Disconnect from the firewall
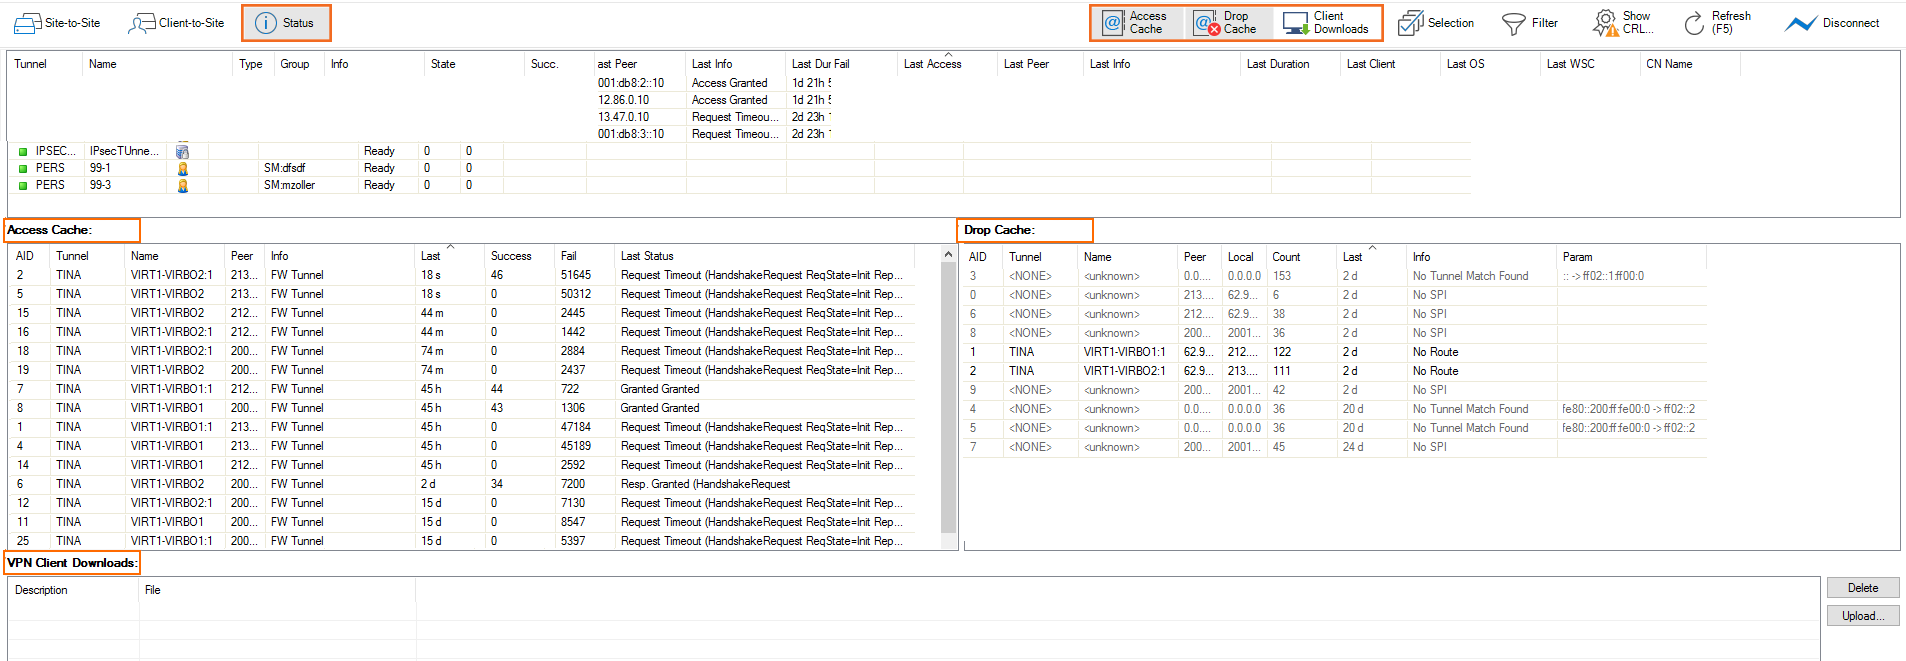The width and height of the screenshot is (1906, 661). pos(1832,23)
